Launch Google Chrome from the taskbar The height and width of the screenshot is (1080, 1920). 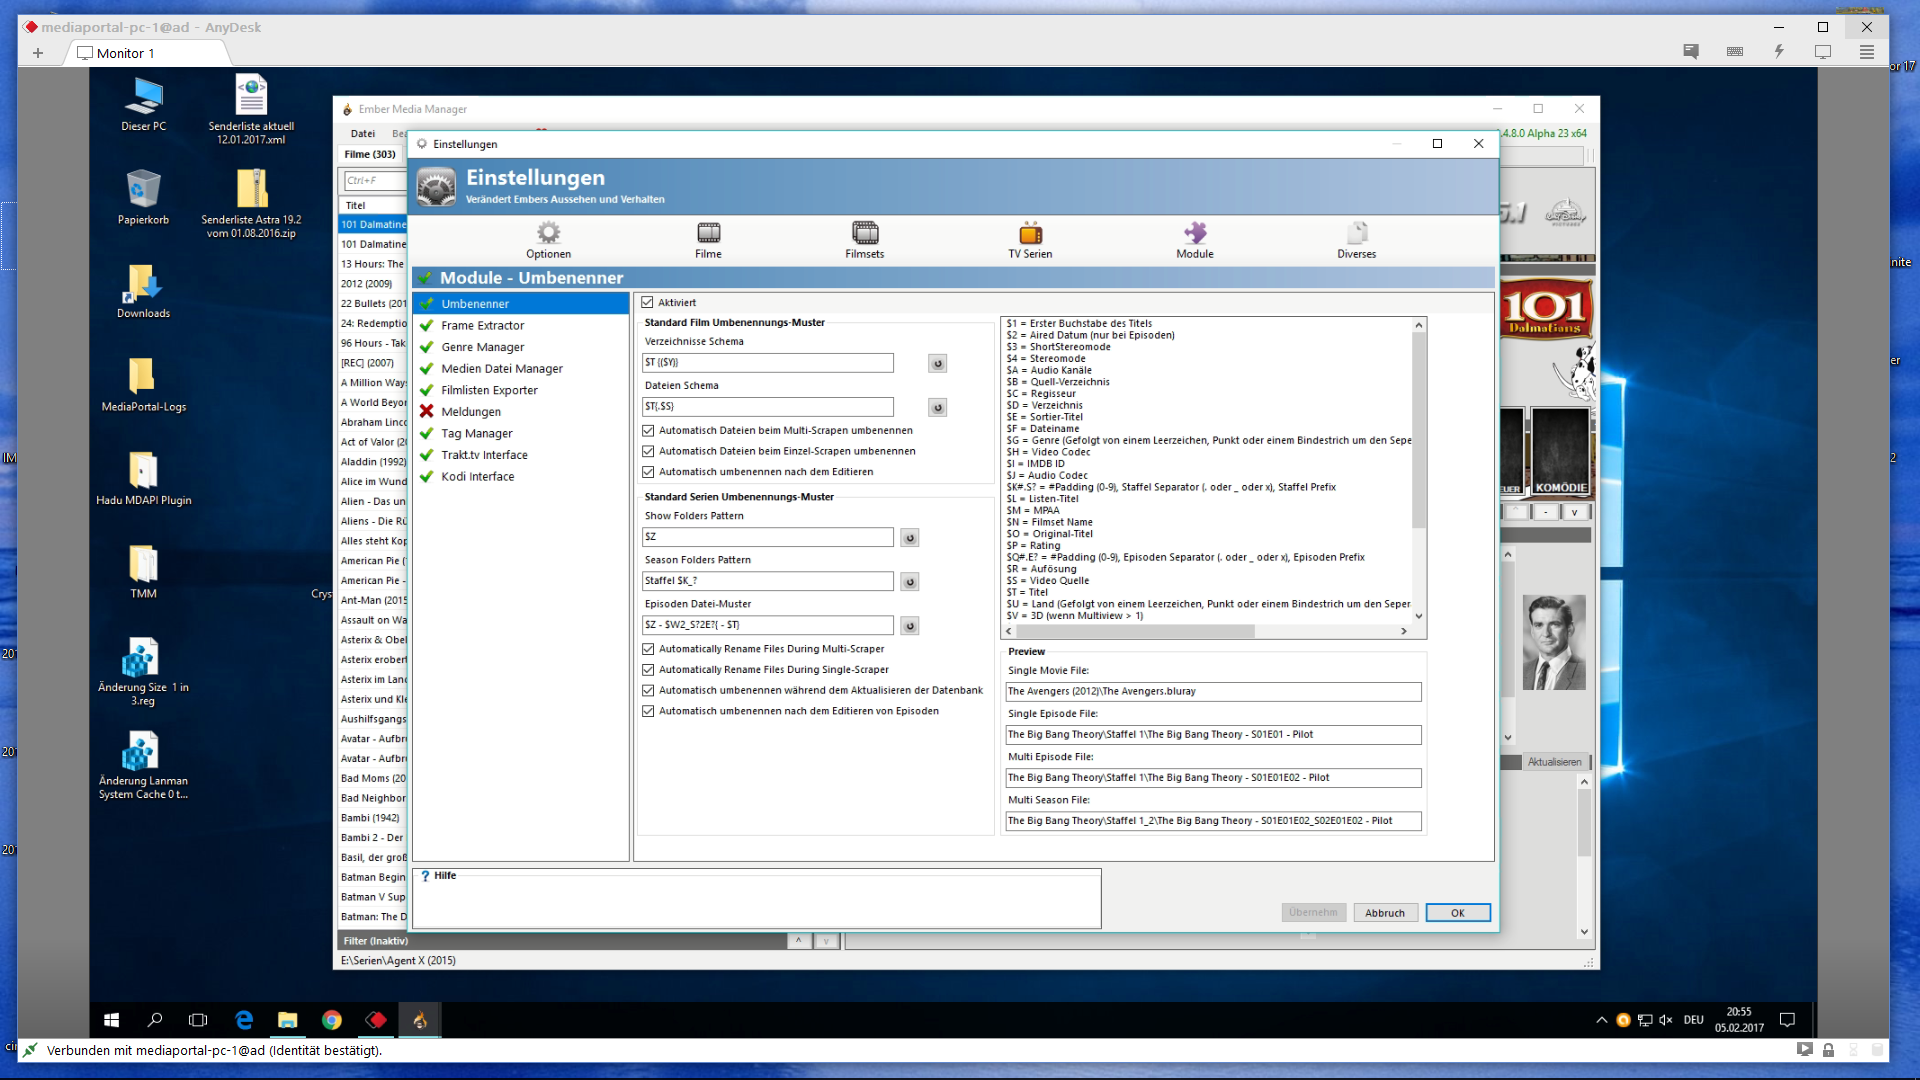pos(331,1020)
